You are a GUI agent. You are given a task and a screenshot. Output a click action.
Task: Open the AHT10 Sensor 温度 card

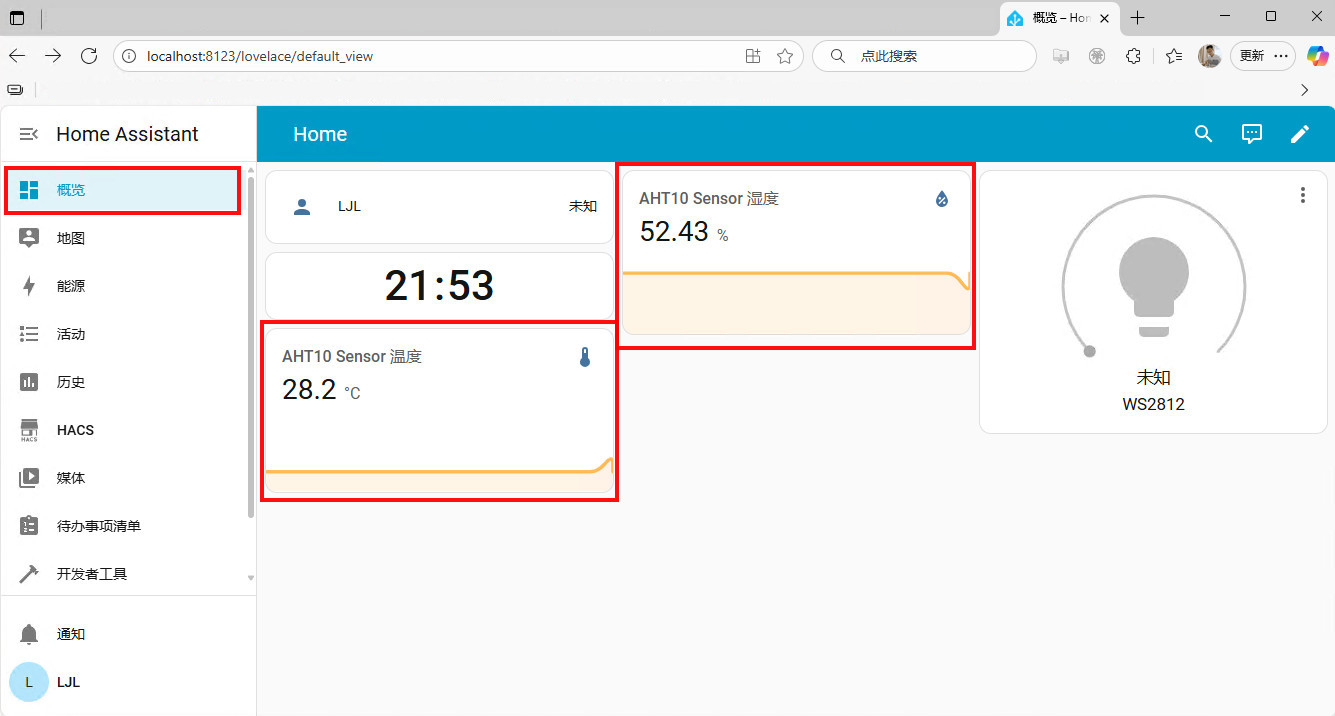tap(439, 411)
